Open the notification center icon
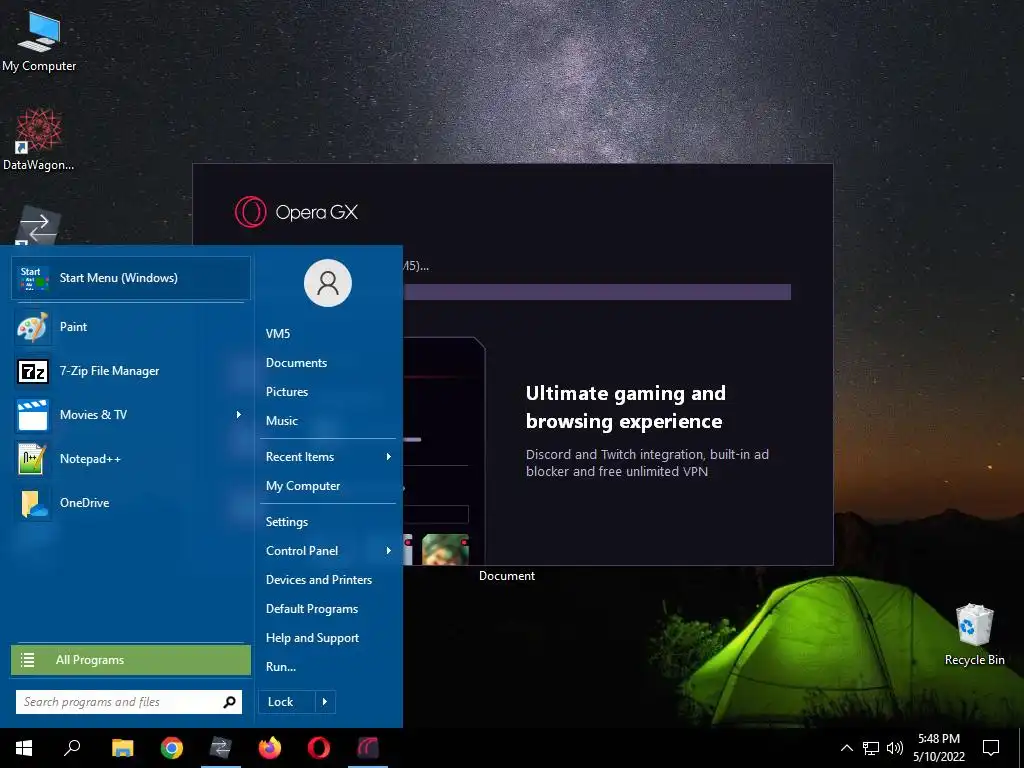Viewport: 1024px width, 768px height. pos(991,748)
